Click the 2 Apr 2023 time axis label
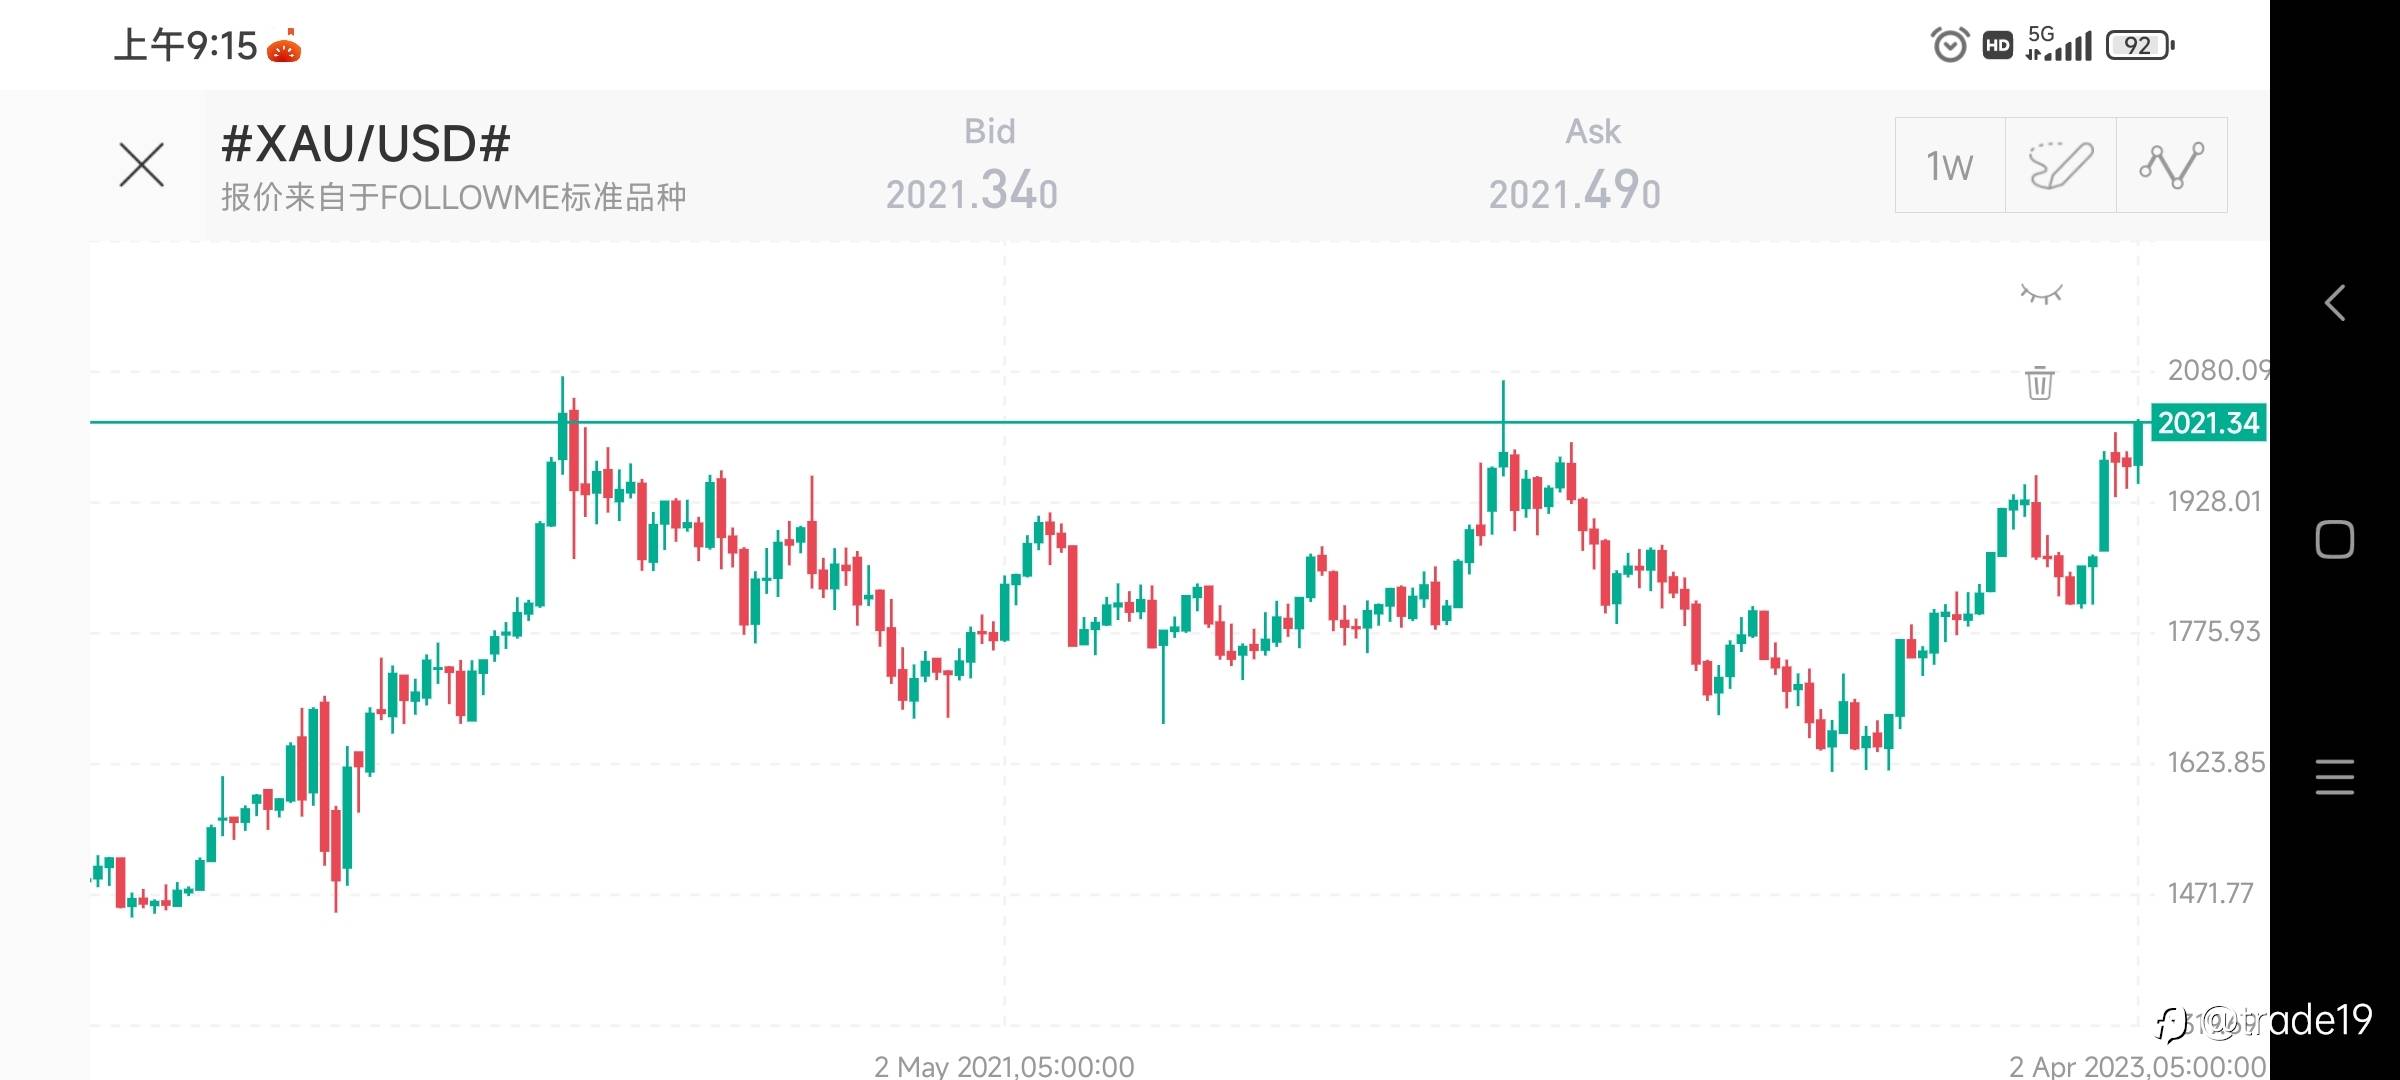This screenshot has height=1080, width=2400. [2138, 1066]
